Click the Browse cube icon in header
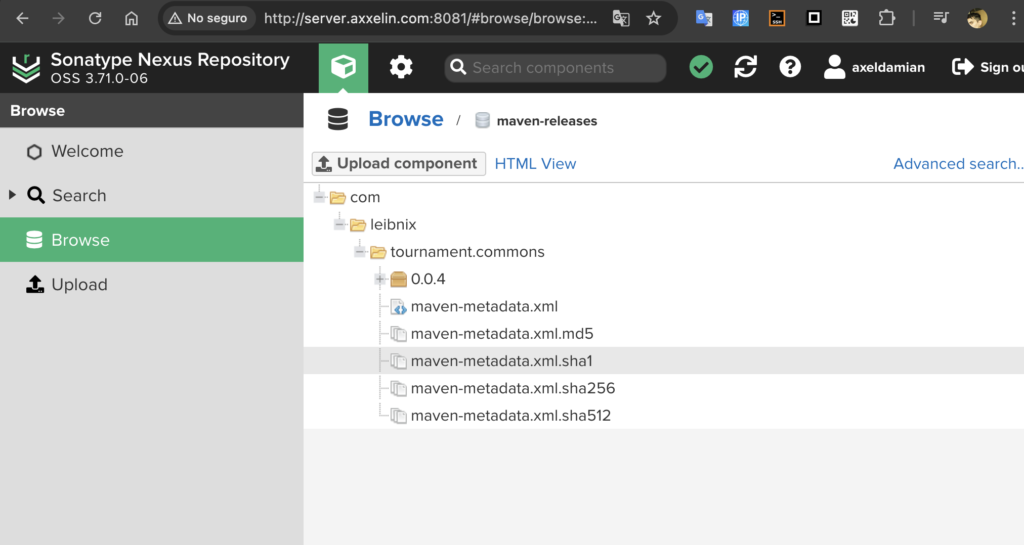The width and height of the screenshot is (1024, 545). click(x=343, y=68)
